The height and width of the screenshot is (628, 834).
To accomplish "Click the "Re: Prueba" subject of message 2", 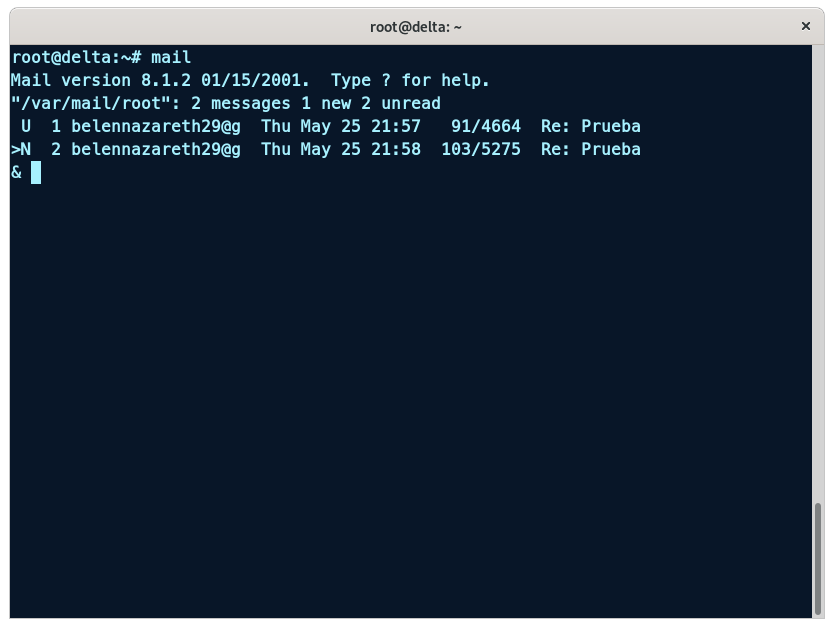I will coord(591,149).
